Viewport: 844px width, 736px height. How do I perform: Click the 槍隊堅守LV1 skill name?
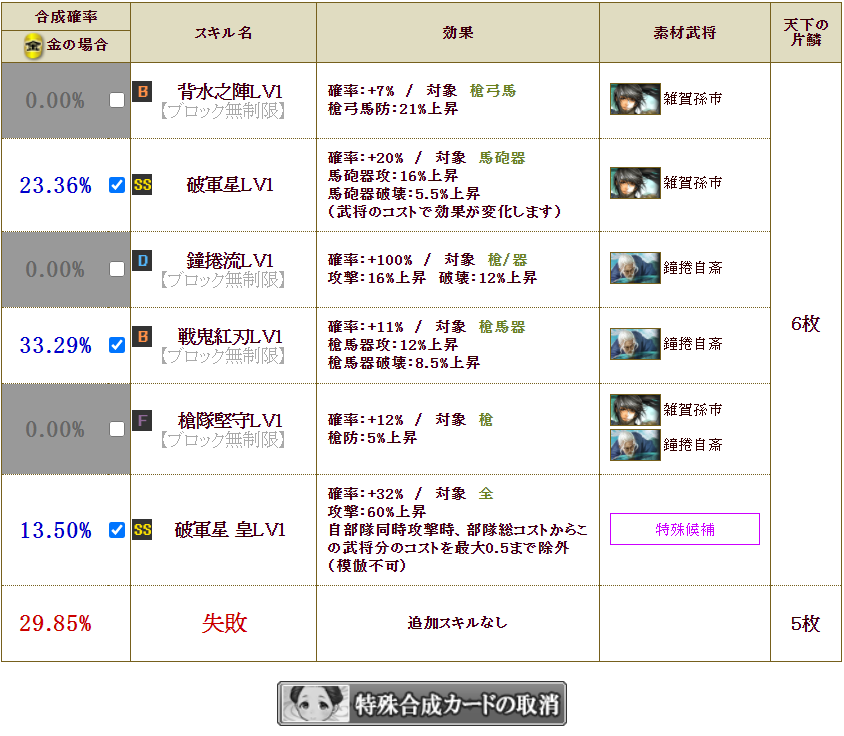pos(230,420)
